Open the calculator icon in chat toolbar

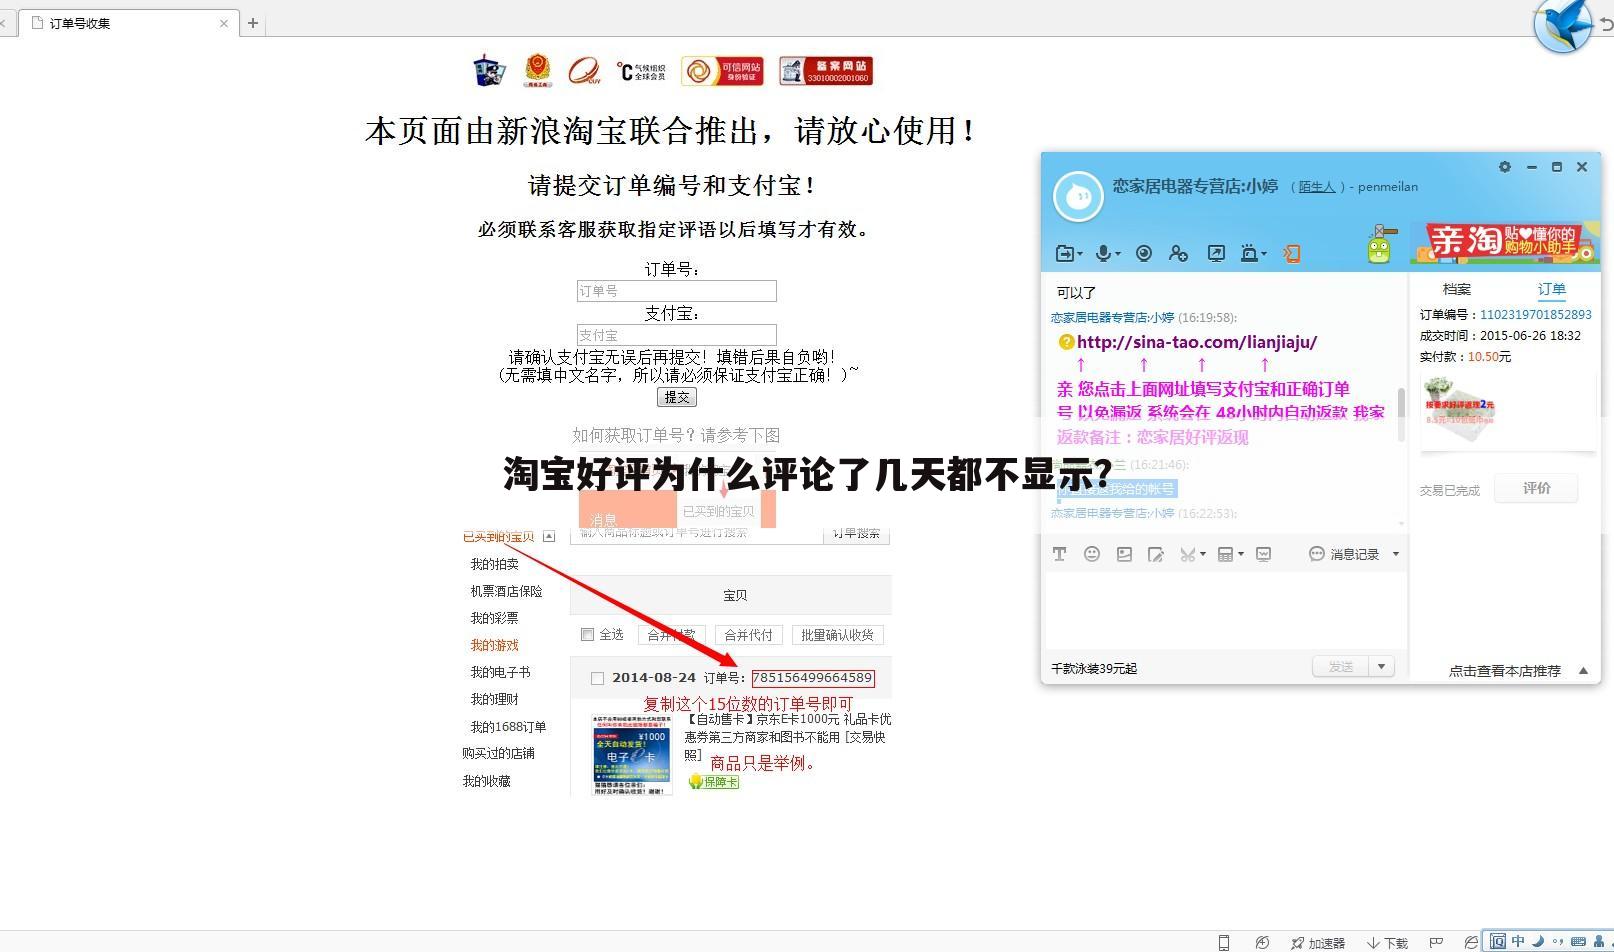[1225, 554]
